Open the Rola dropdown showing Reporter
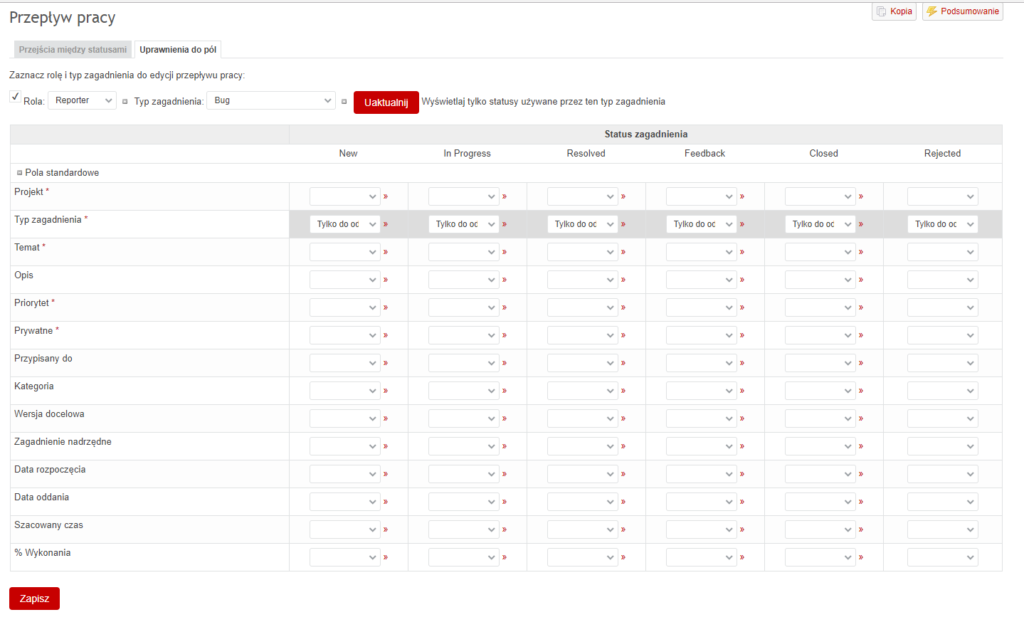Screen dimensions: 1024x627 point(82,101)
